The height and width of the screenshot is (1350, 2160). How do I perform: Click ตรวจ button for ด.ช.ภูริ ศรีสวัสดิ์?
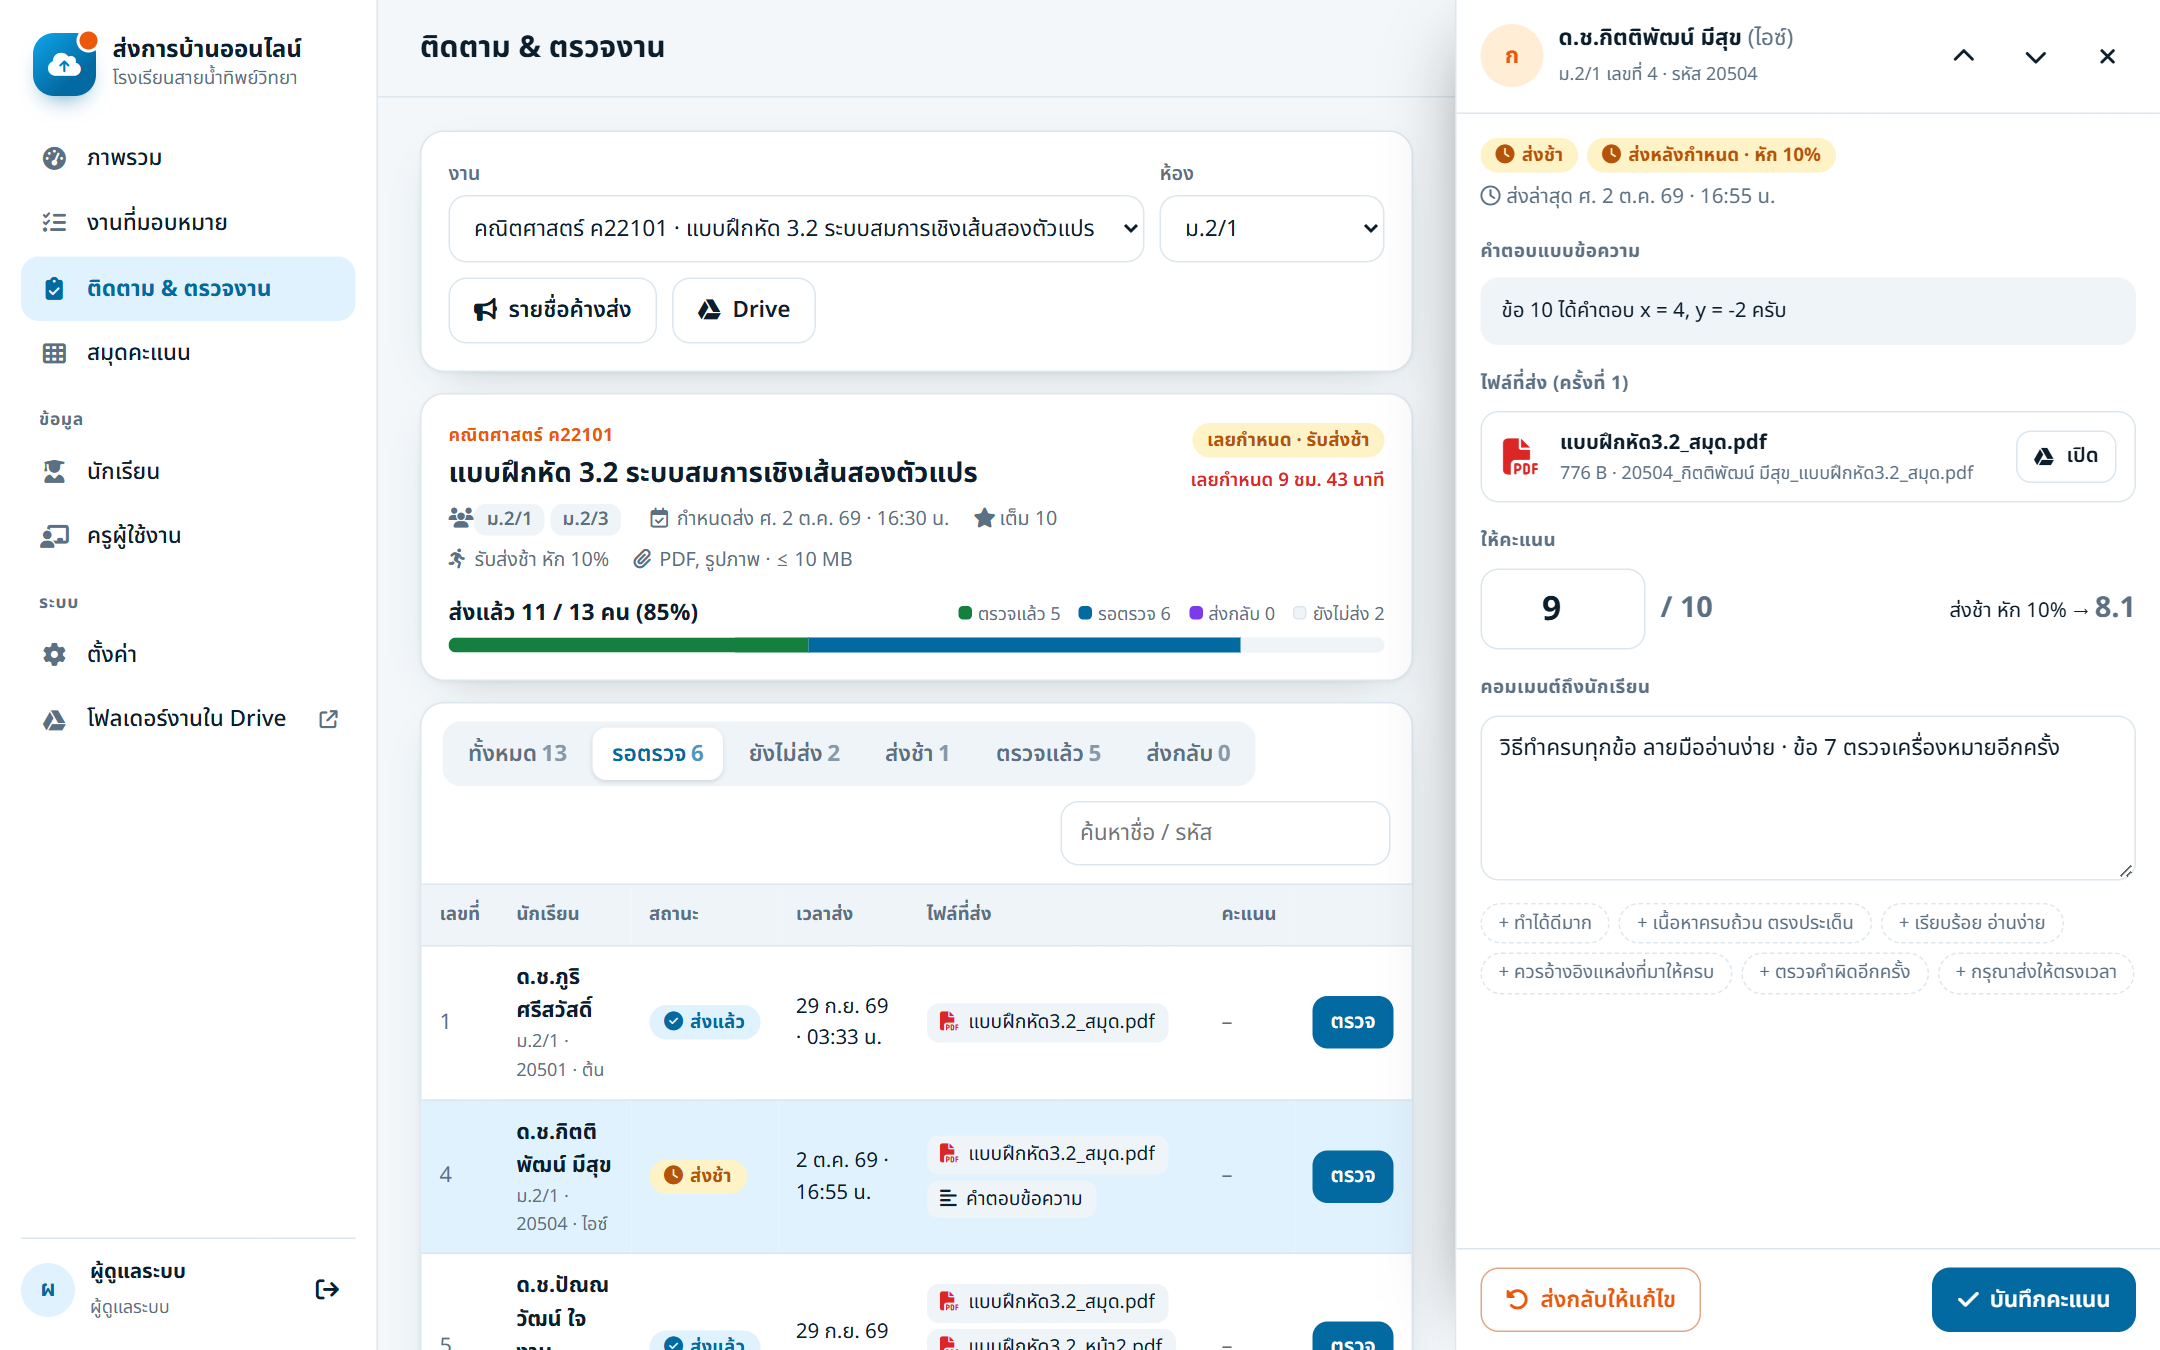1352,1022
